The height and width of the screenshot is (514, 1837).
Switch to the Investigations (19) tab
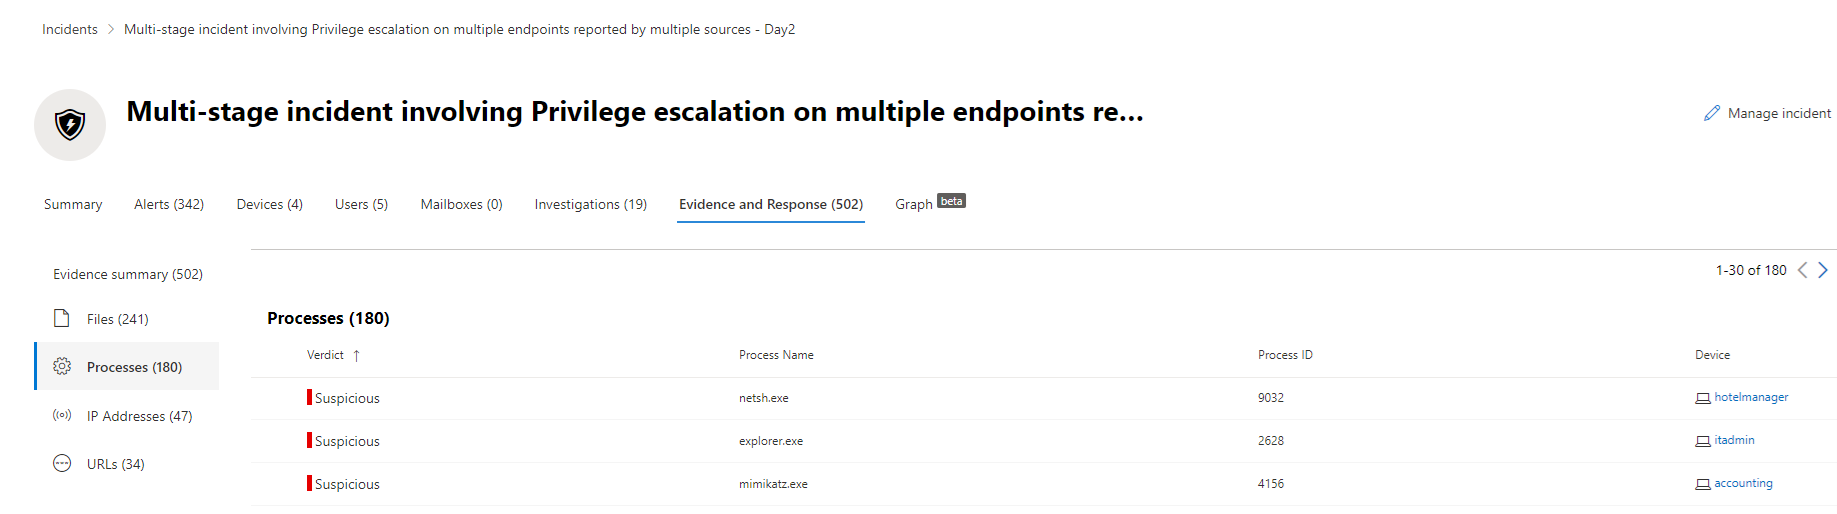coord(590,204)
